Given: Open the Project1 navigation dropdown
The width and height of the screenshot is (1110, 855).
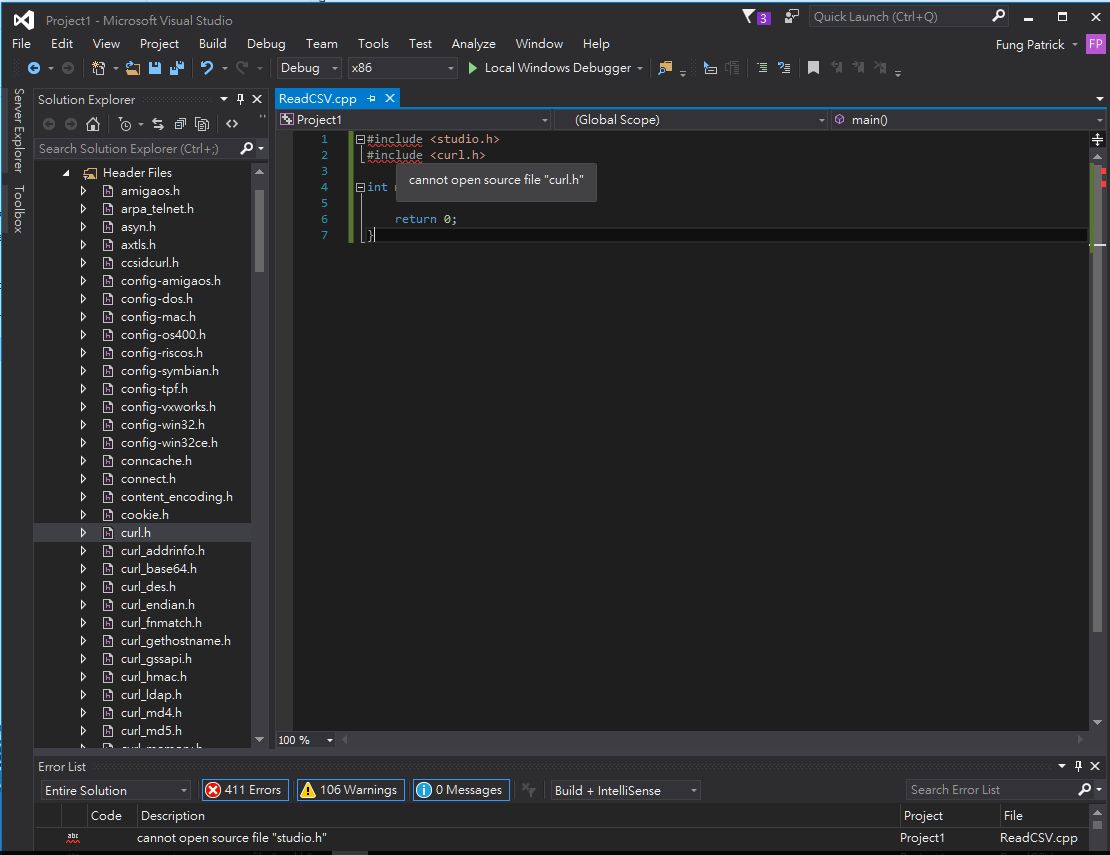Looking at the screenshot, I should pos(414,120).
